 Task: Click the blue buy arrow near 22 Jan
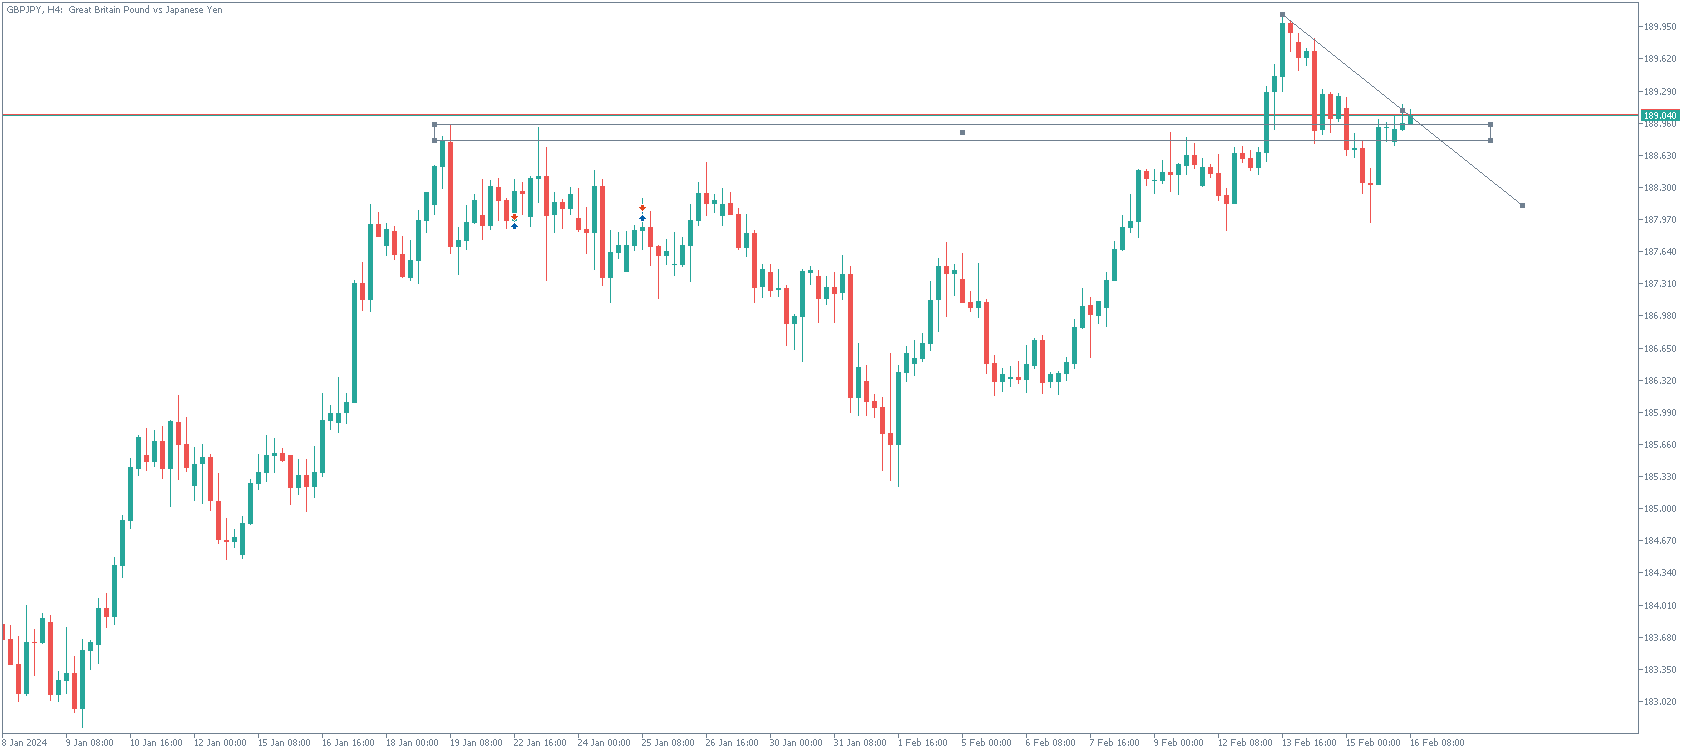coord(514,226)
